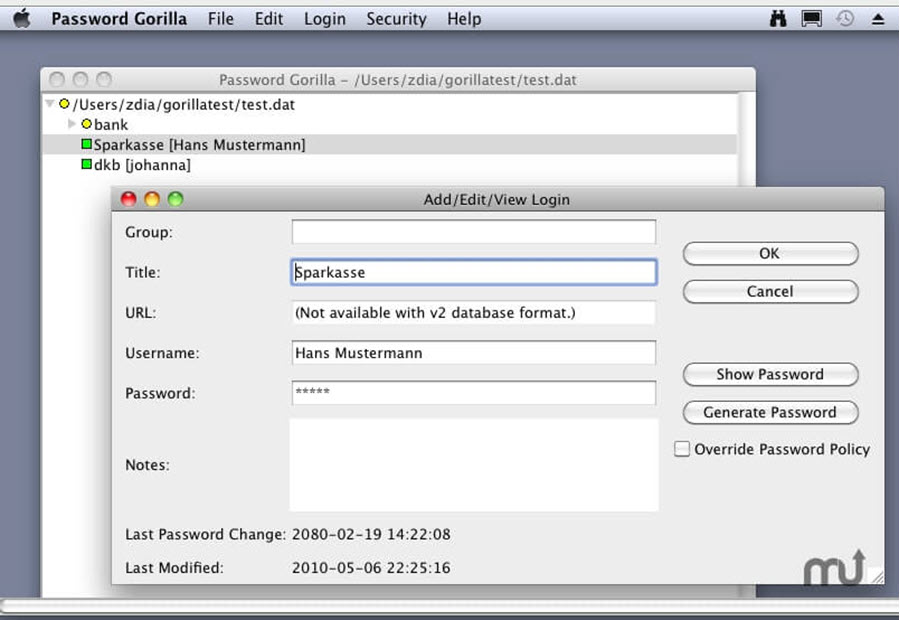Open the display icon in menu bar
900x620 pixels.
(x=812, y=18)
